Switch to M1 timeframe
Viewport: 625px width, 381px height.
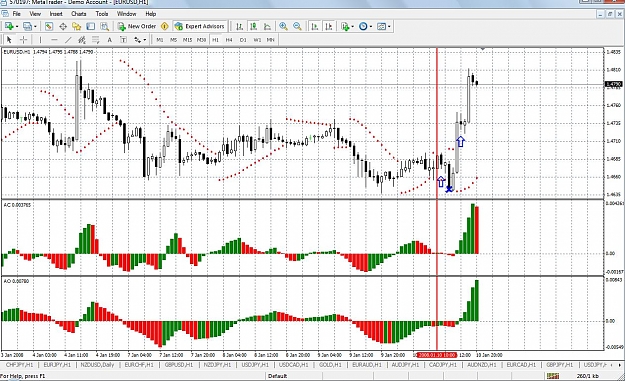tap(160, 40)
